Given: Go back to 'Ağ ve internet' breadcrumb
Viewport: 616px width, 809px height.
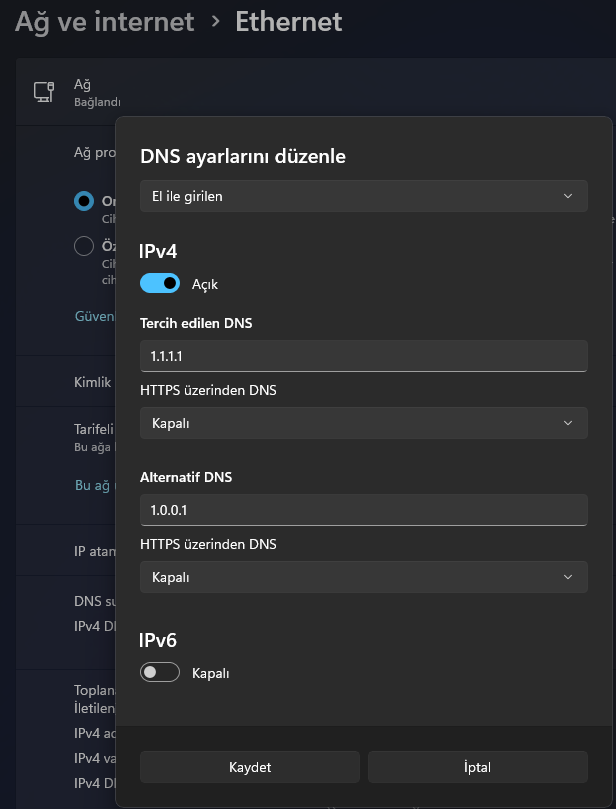Looking at the screenshot, I should [x=104, y=21].
